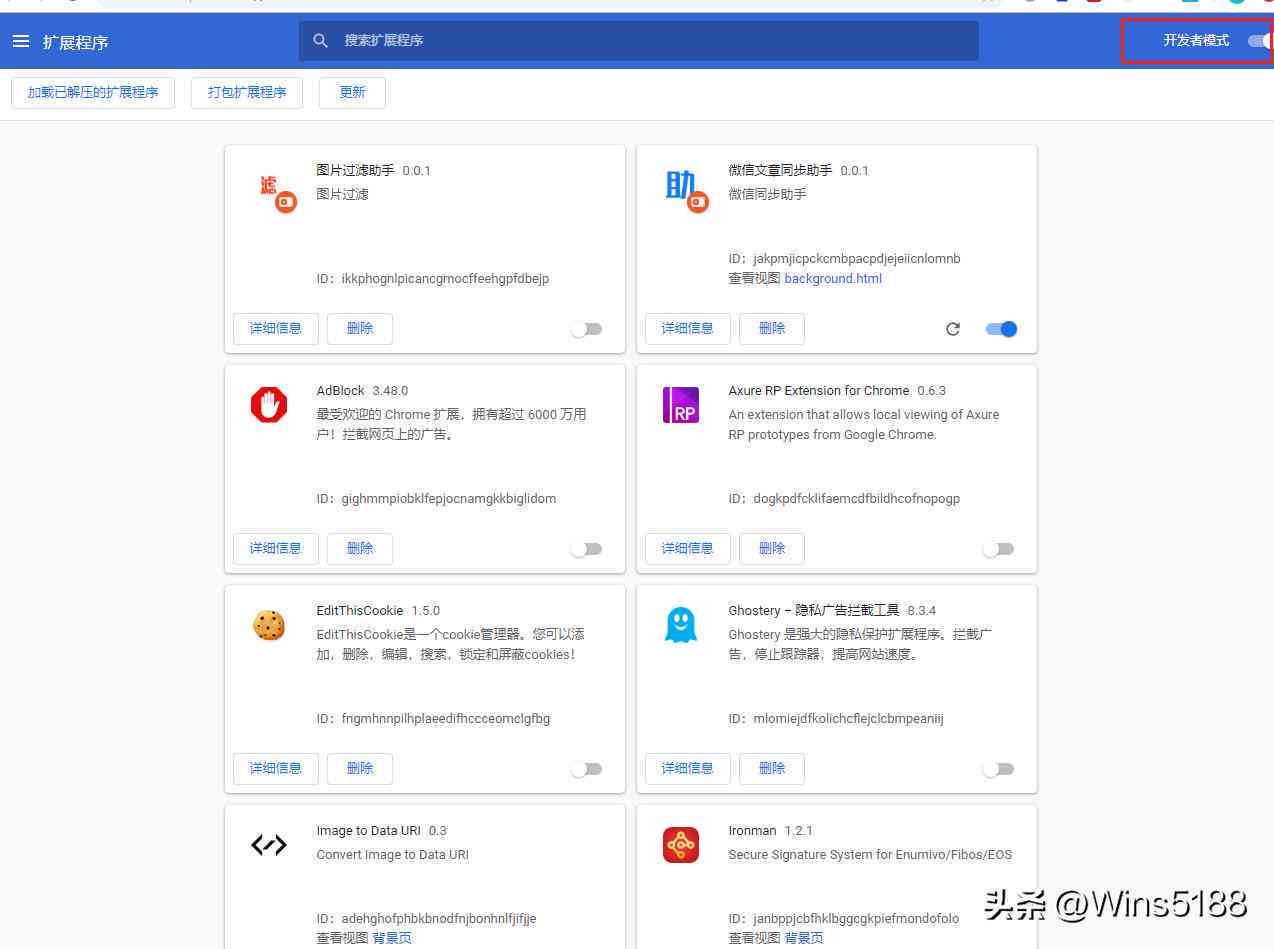
Task: Disable the 微信文章同步助手 extension
Action: (x=1001, y=329)
